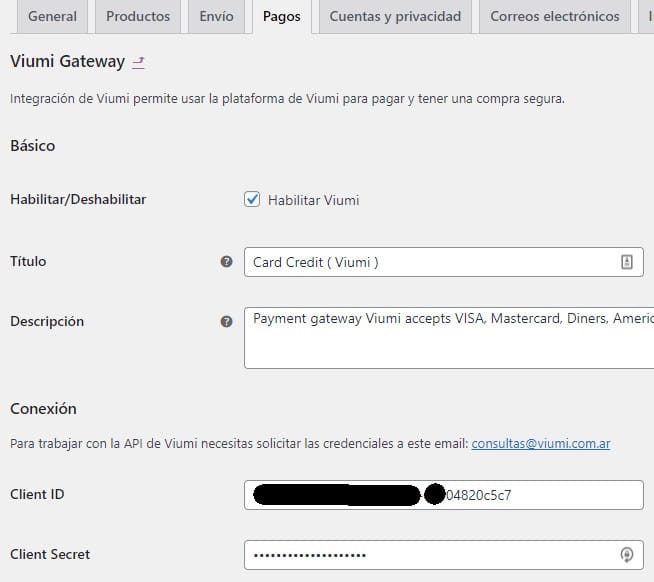The width and height of the screenshot is (654, 582).
Task: Click the Viumi Gateway page heading
Action: click(x=68, y=61)
